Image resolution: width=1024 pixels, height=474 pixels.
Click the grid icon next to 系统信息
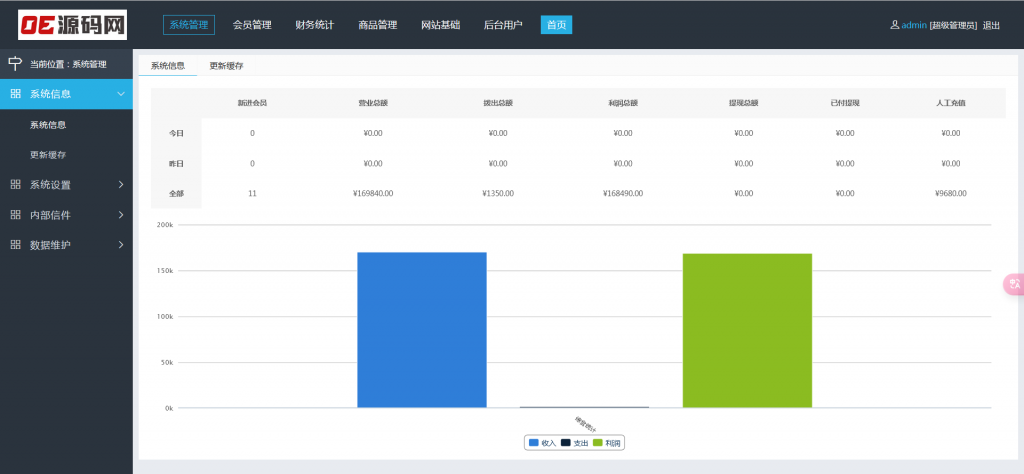pos(15,94)
